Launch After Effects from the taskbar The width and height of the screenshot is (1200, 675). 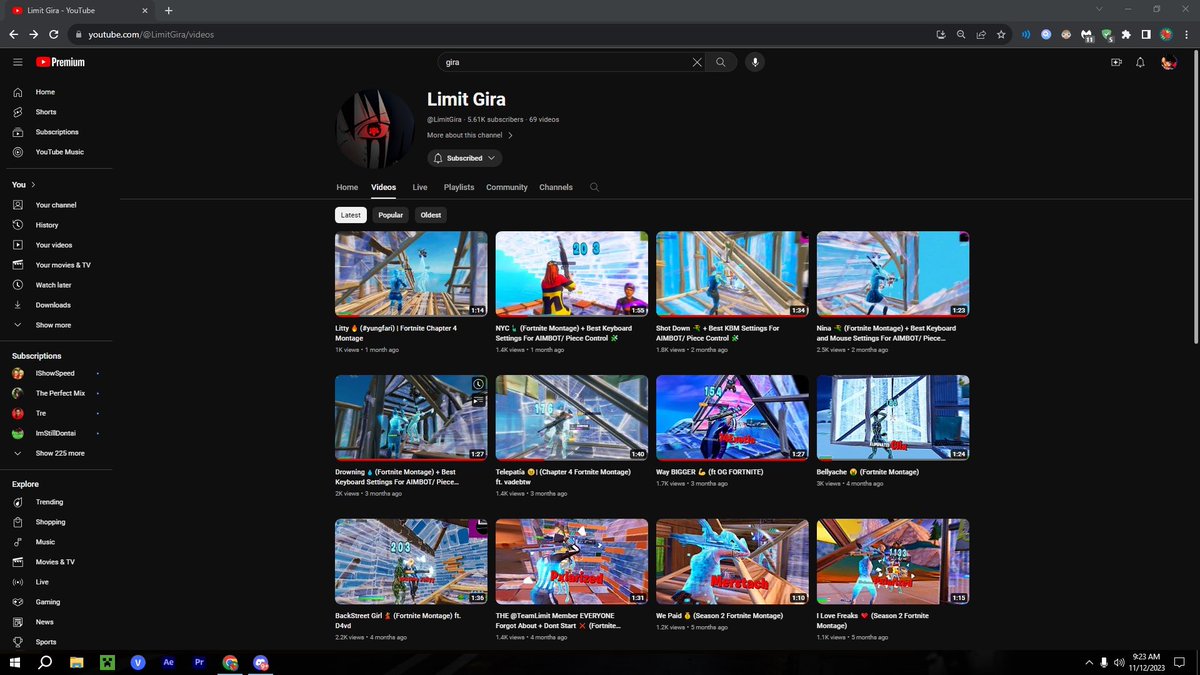[x=168, y=662]
